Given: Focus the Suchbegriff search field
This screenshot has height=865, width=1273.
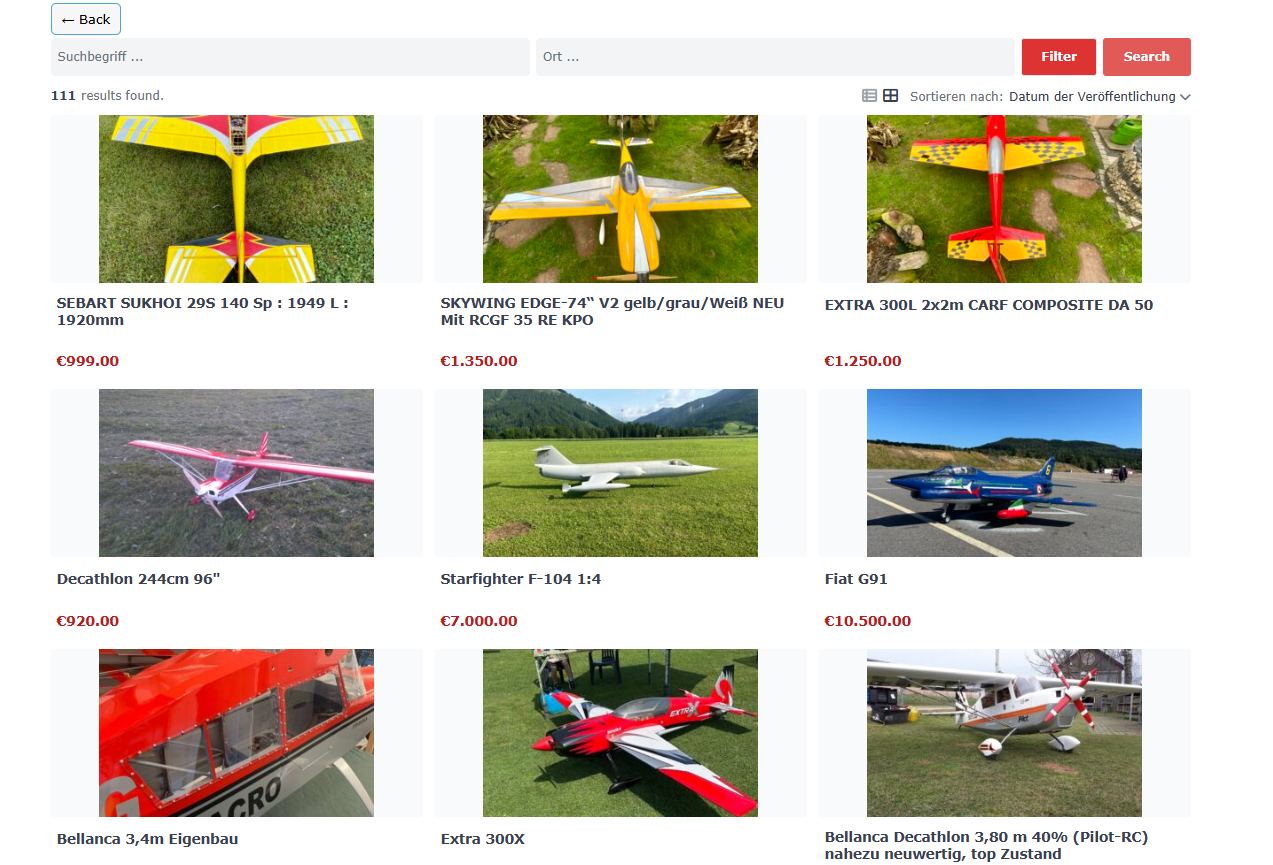Looking at the screenshot, I should pyautogui.click(x=290, y=57).
